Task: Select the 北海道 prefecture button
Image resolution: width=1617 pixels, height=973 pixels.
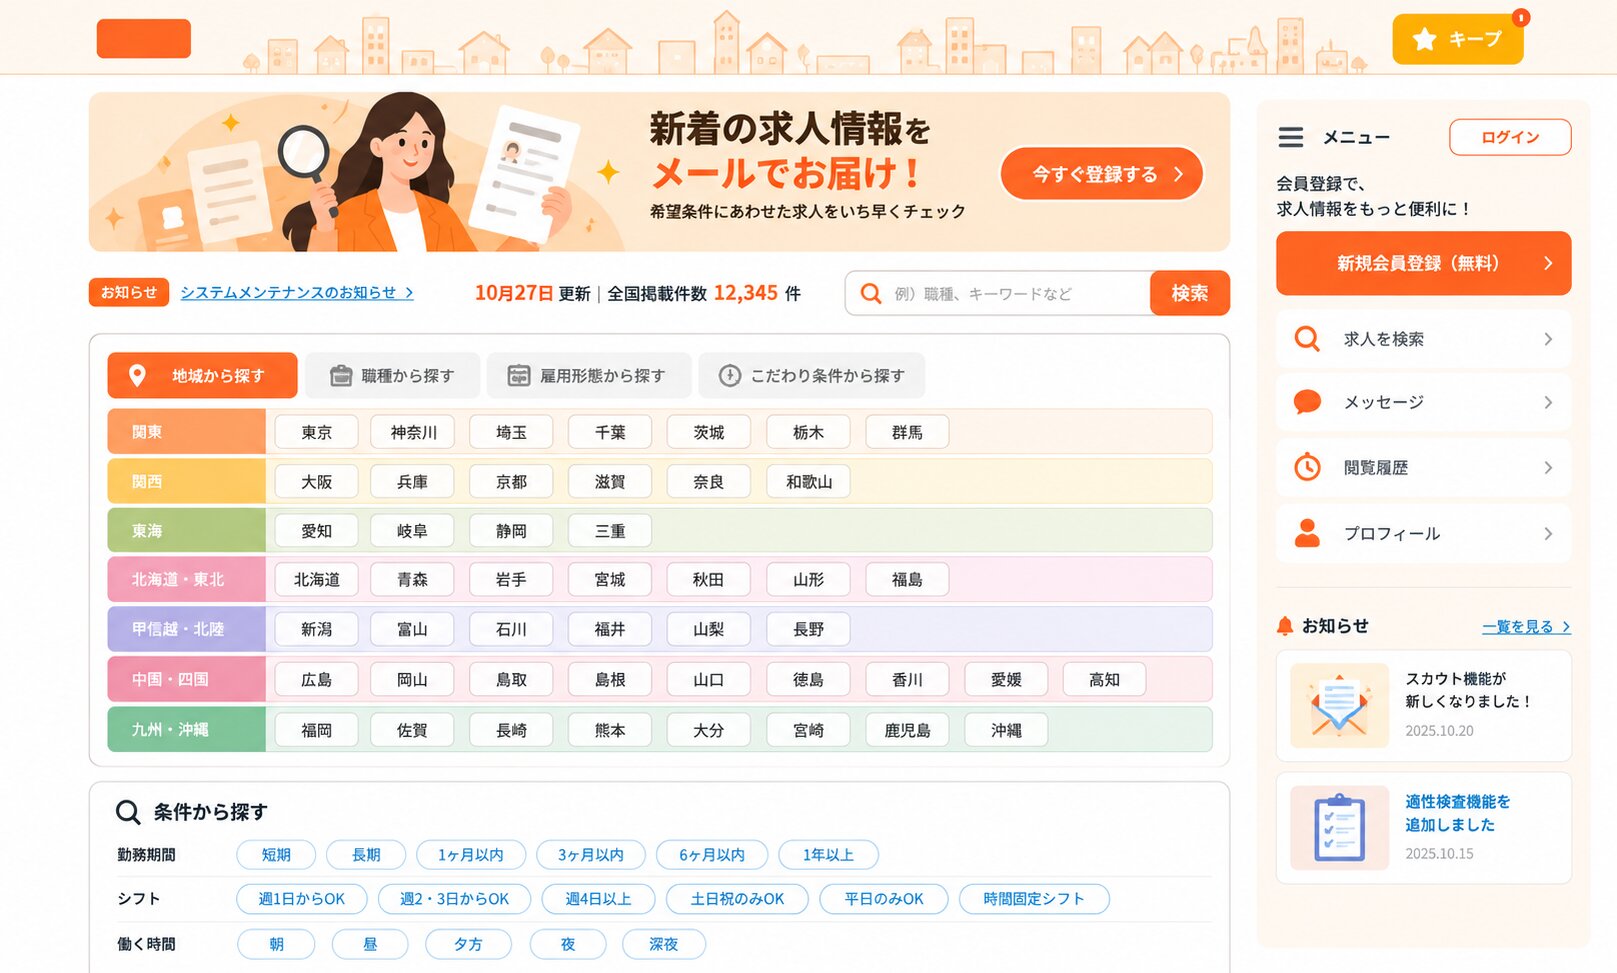Action: pyautogui.click(x=316, y=579)
